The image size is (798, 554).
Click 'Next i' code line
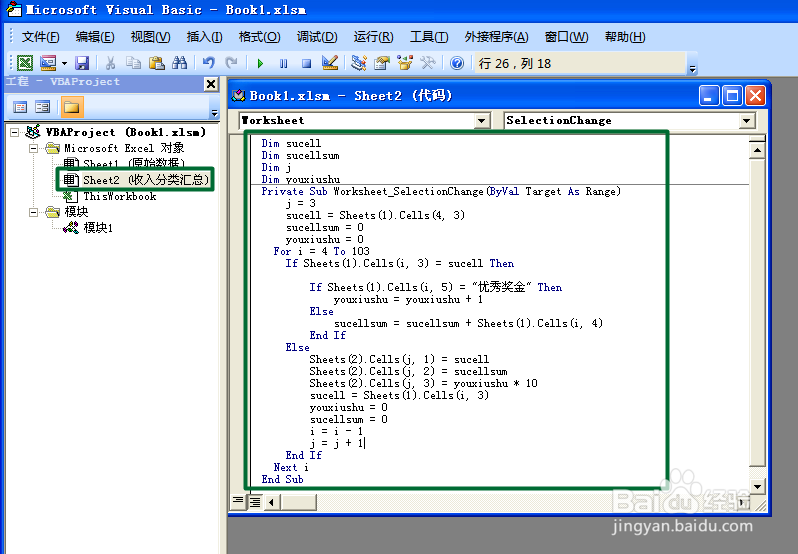pos(291,467)
